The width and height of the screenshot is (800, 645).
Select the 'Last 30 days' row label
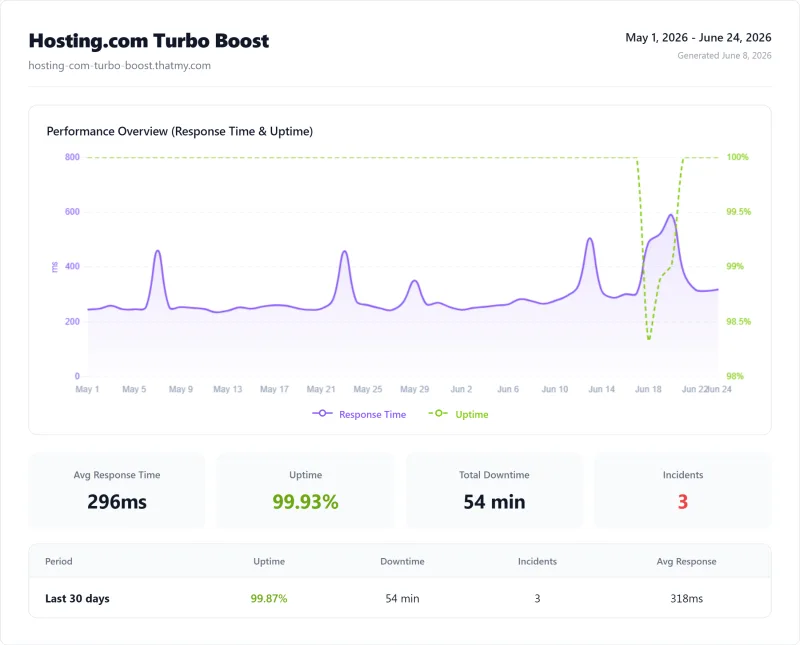click(77, 599)
